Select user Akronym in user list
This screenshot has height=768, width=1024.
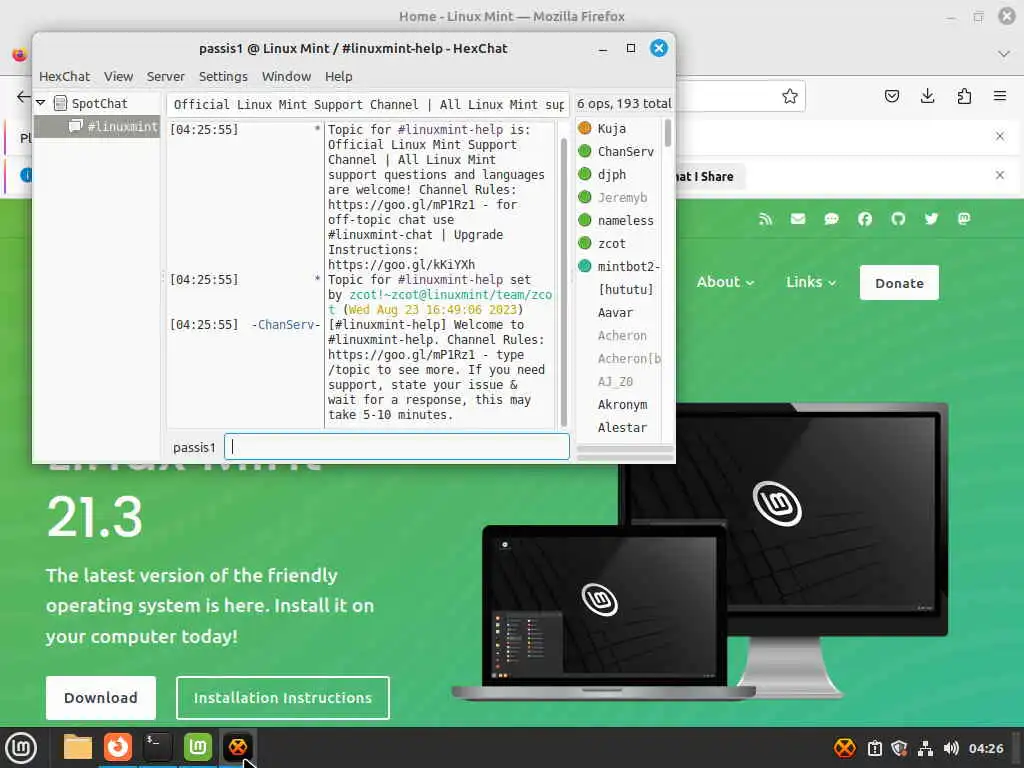[622, 404]
